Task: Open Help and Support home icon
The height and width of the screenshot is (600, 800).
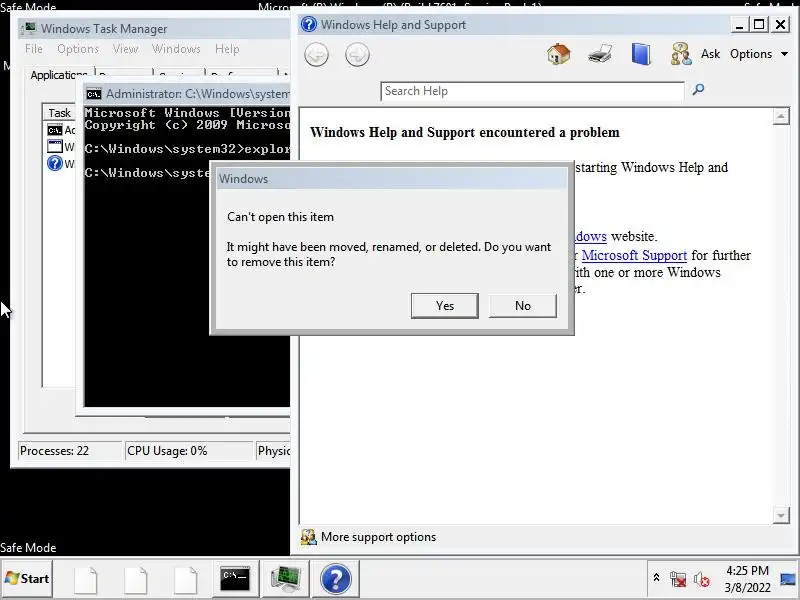Action: [559, 54]
